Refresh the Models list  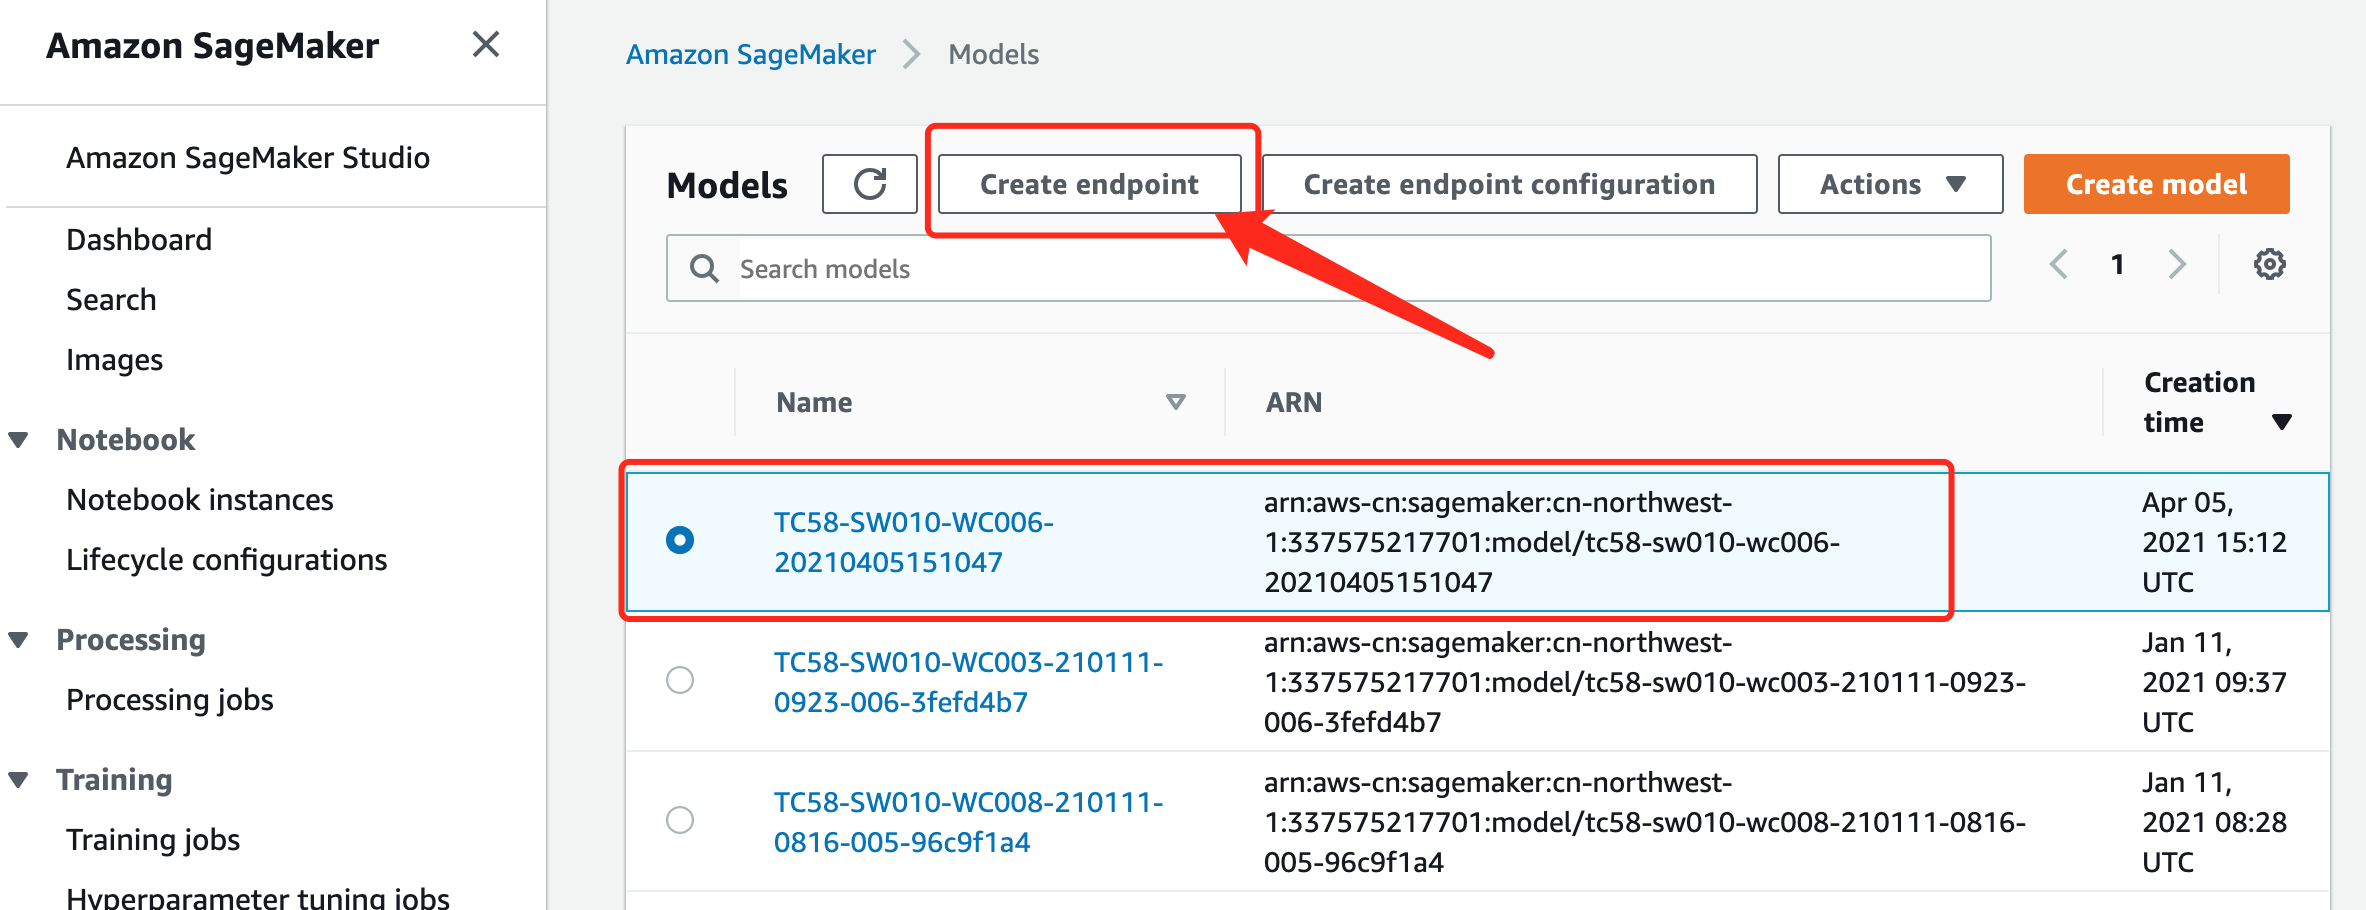click(869, 184)
